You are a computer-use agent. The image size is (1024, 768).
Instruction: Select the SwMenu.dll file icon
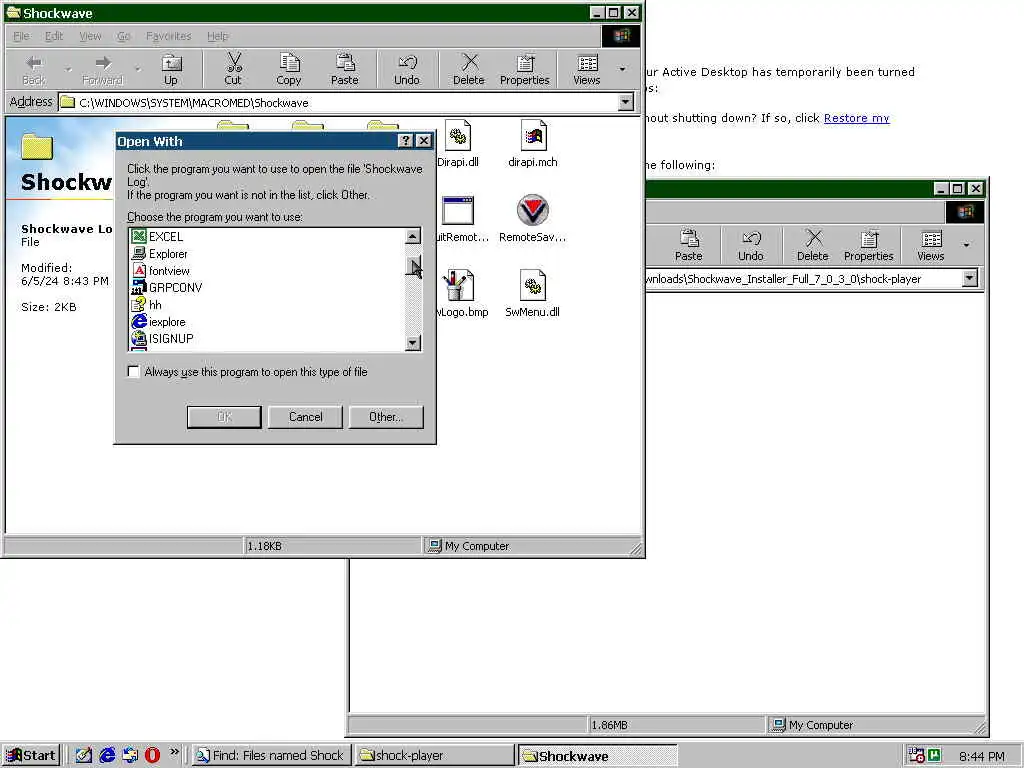tap(532, 294)
